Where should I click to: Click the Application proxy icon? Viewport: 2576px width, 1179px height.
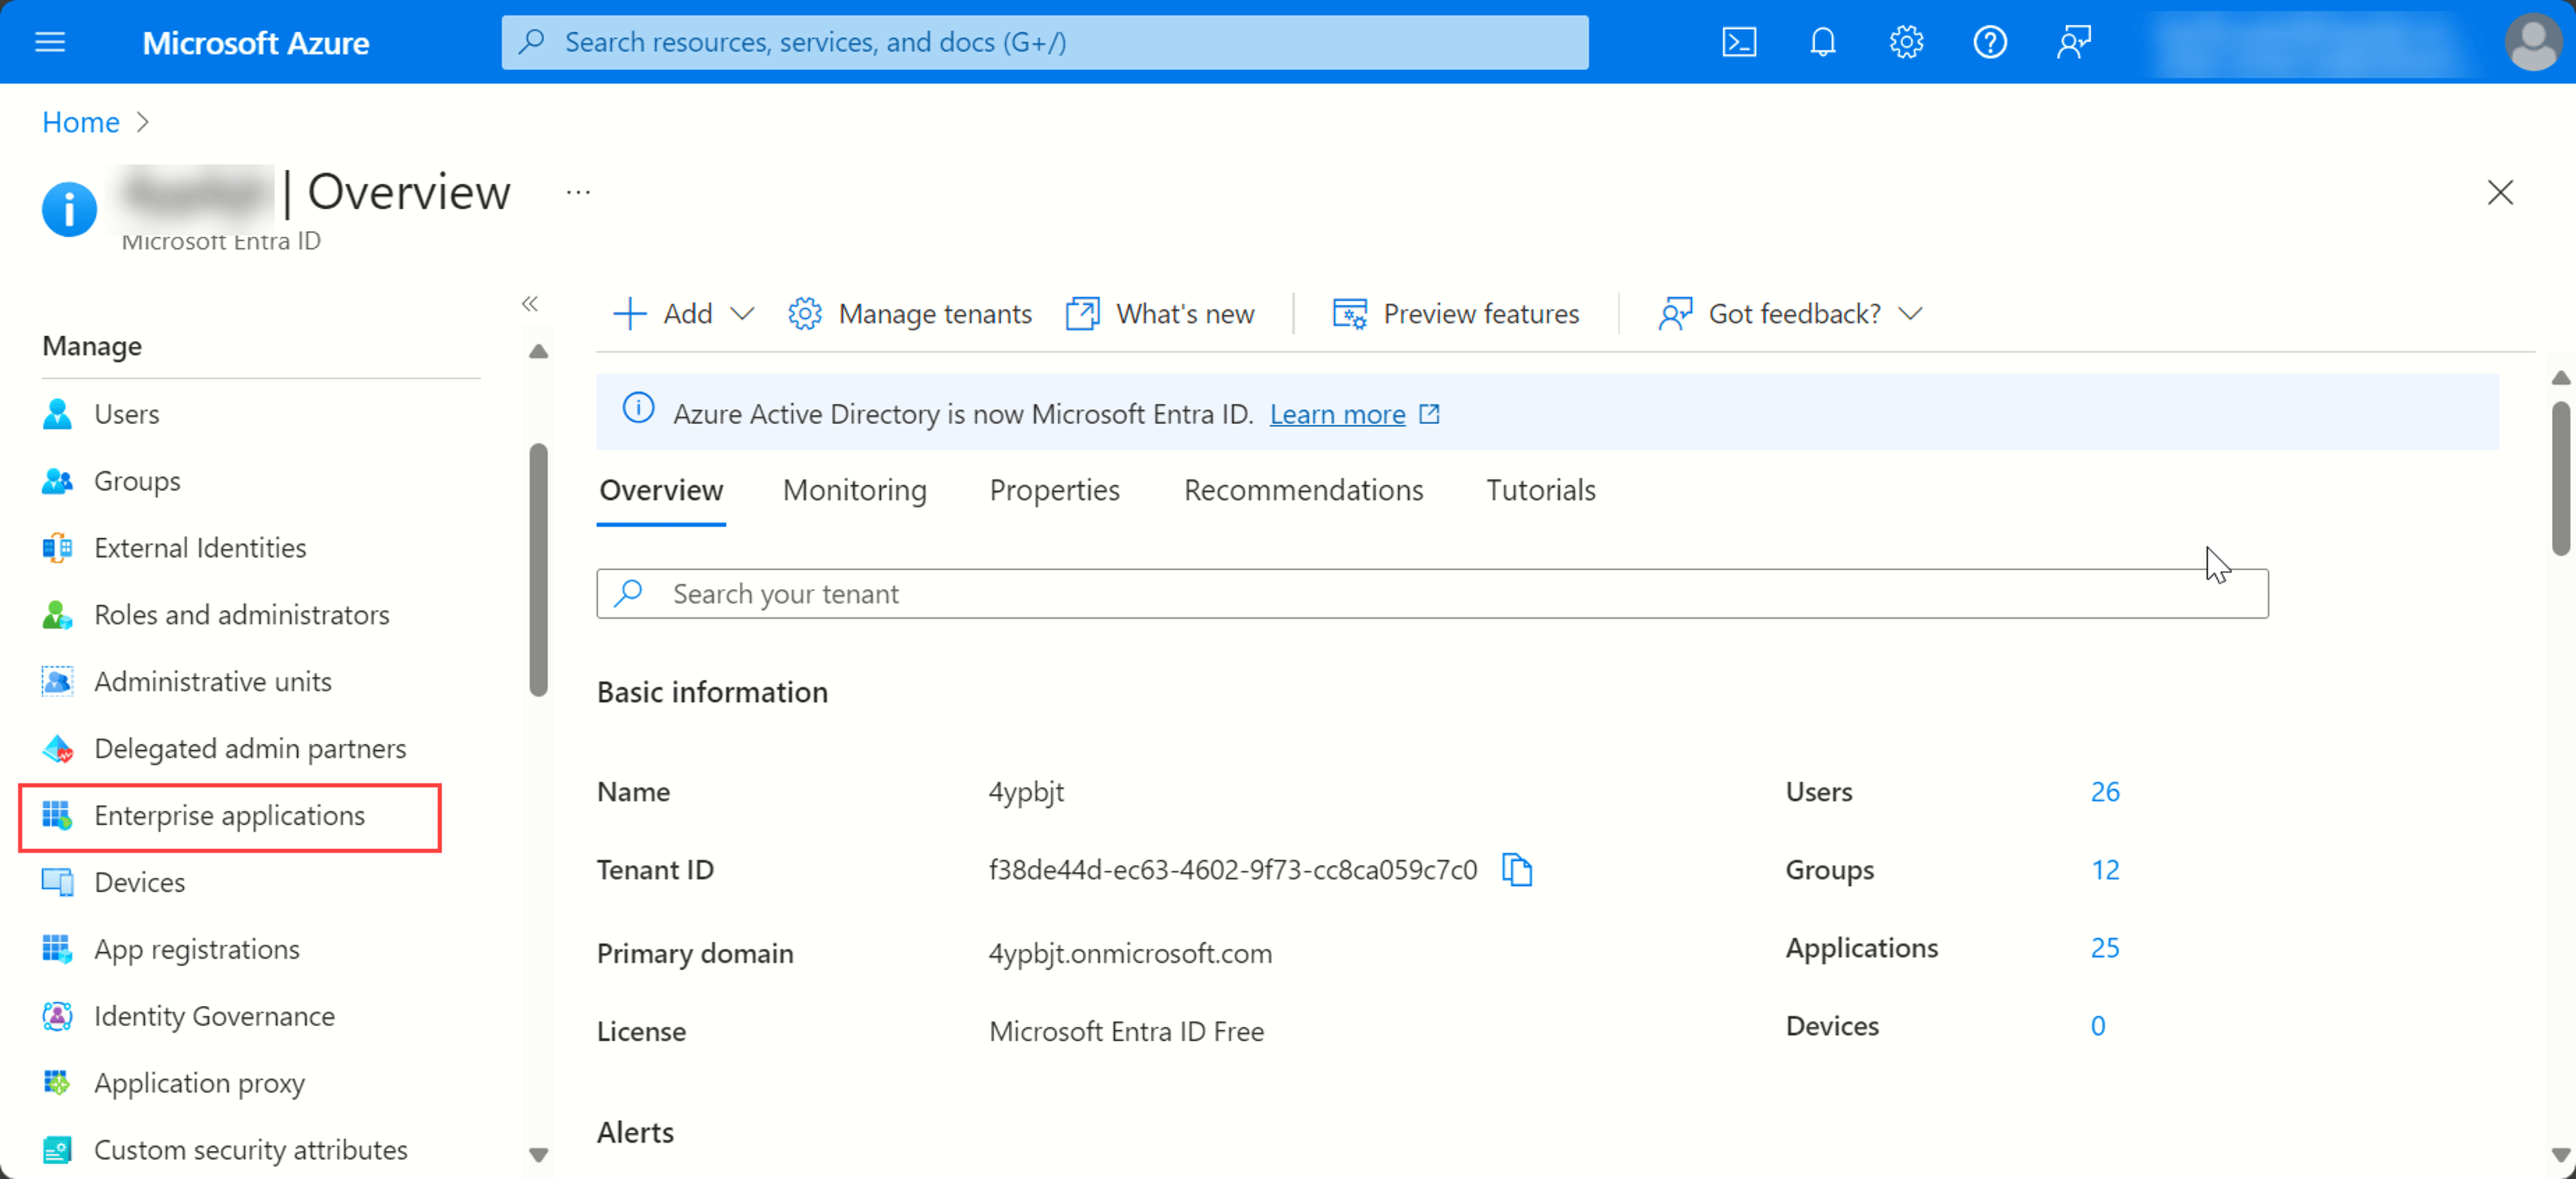[57, 1083]
